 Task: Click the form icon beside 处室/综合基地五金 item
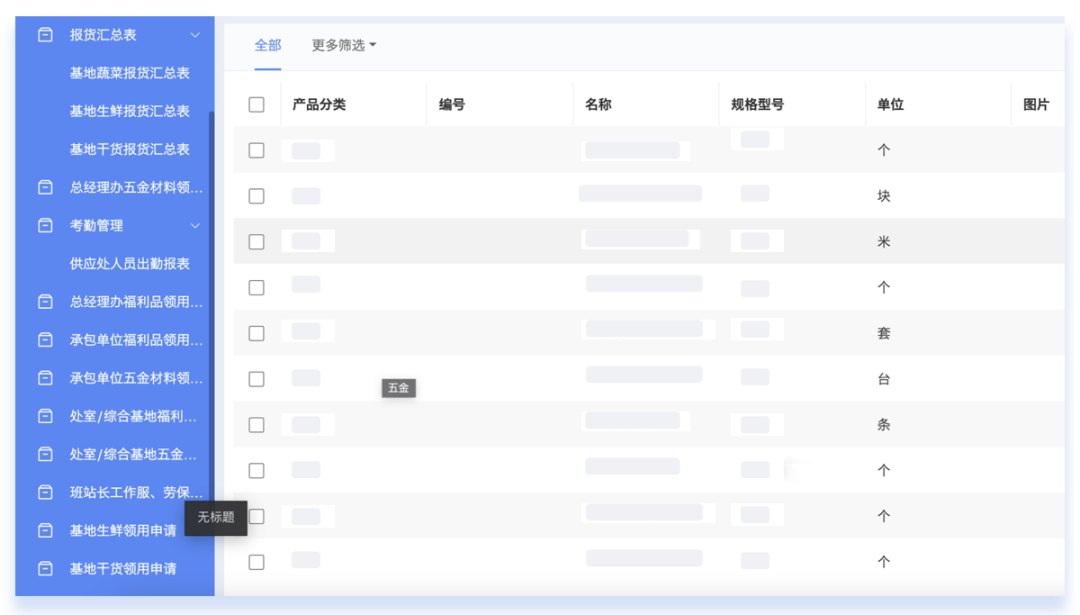pyautogui.click(x=45, y=455)
